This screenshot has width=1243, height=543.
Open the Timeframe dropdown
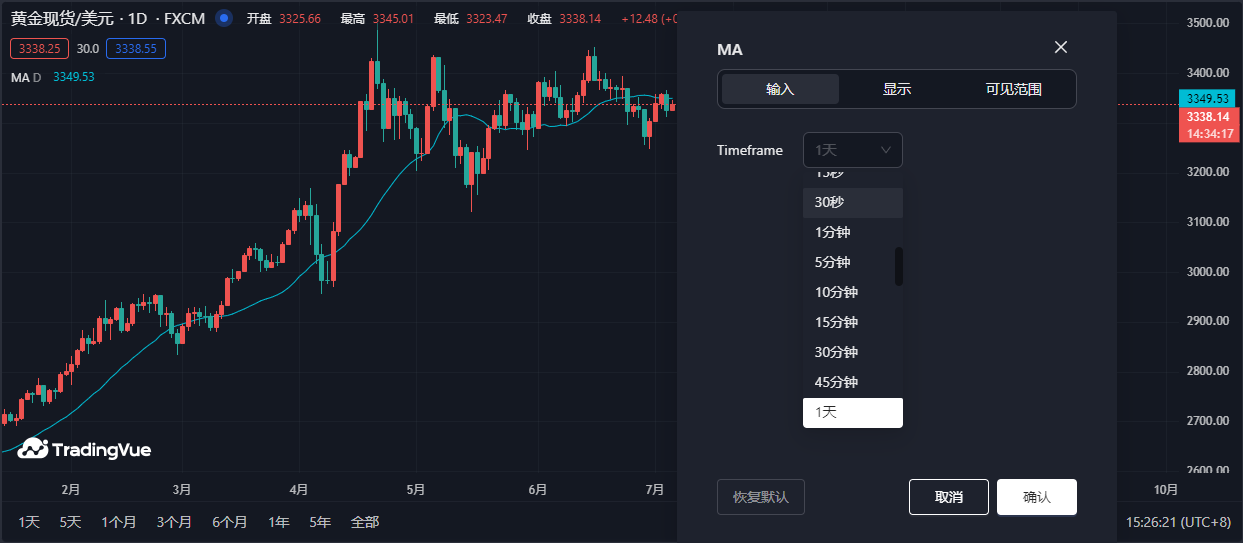point(852,150)
